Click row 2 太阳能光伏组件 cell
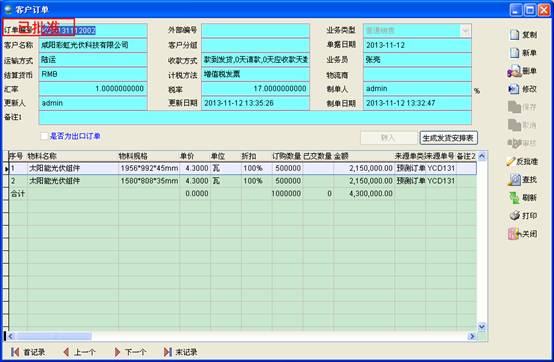 tap(72, 181)
